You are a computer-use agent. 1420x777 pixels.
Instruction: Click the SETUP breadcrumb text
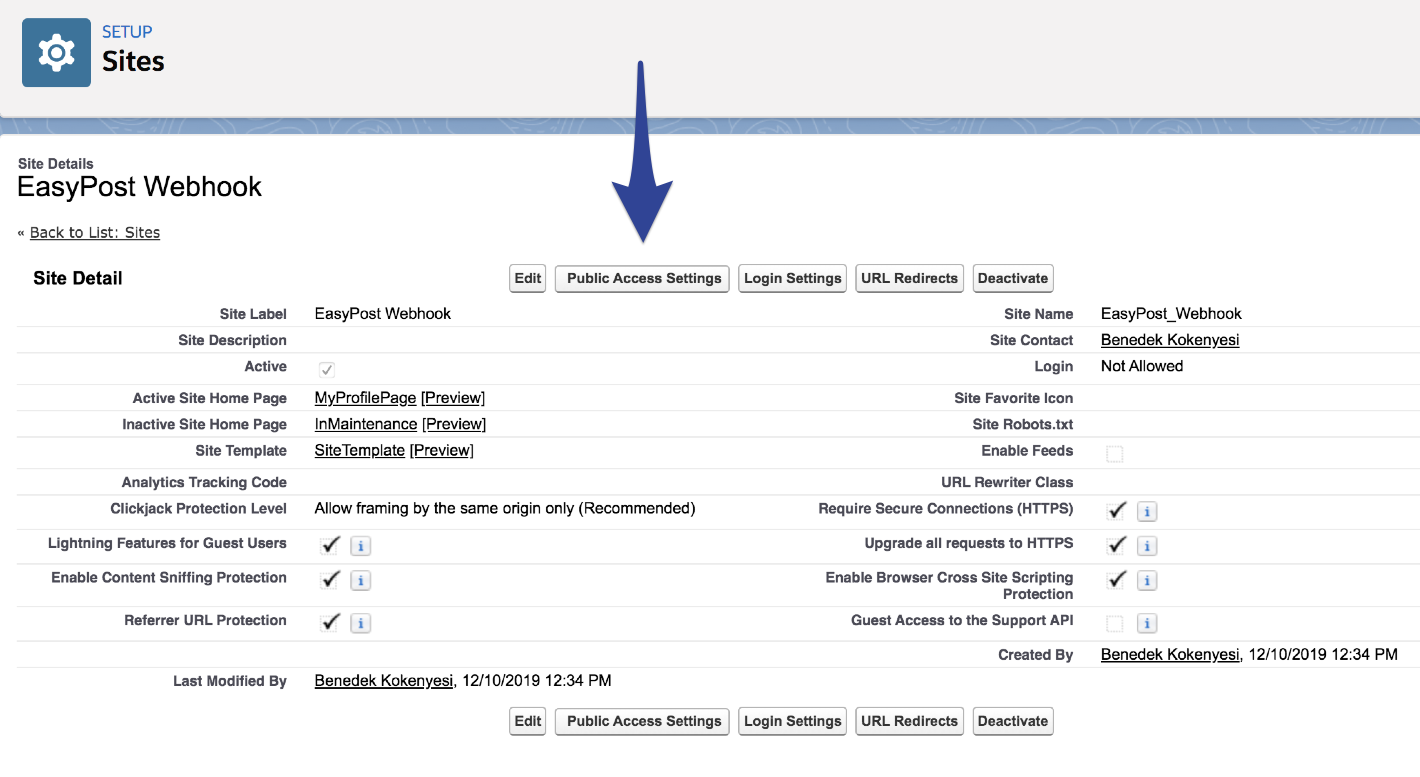[x=127, y=32]
